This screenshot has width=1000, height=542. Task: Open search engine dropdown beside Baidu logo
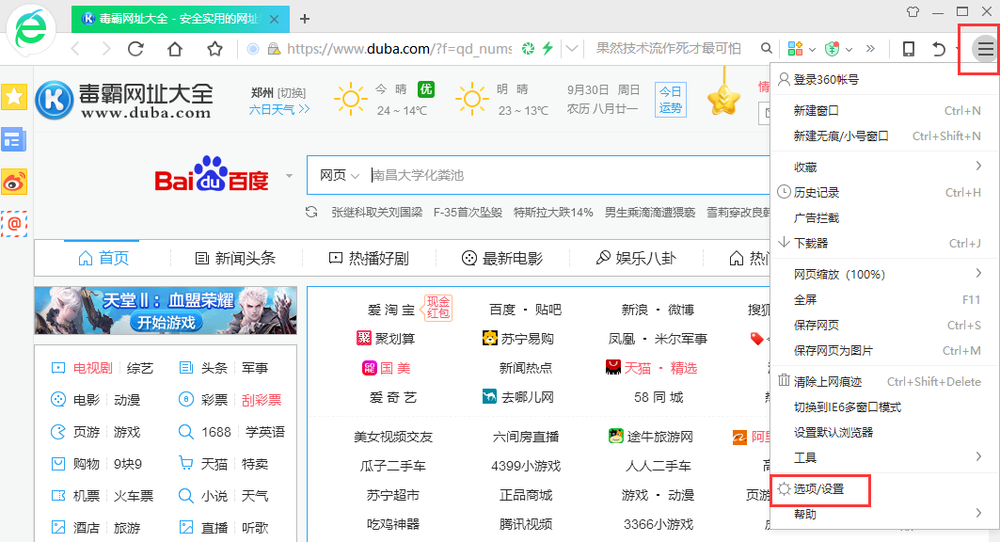(289, 176)
